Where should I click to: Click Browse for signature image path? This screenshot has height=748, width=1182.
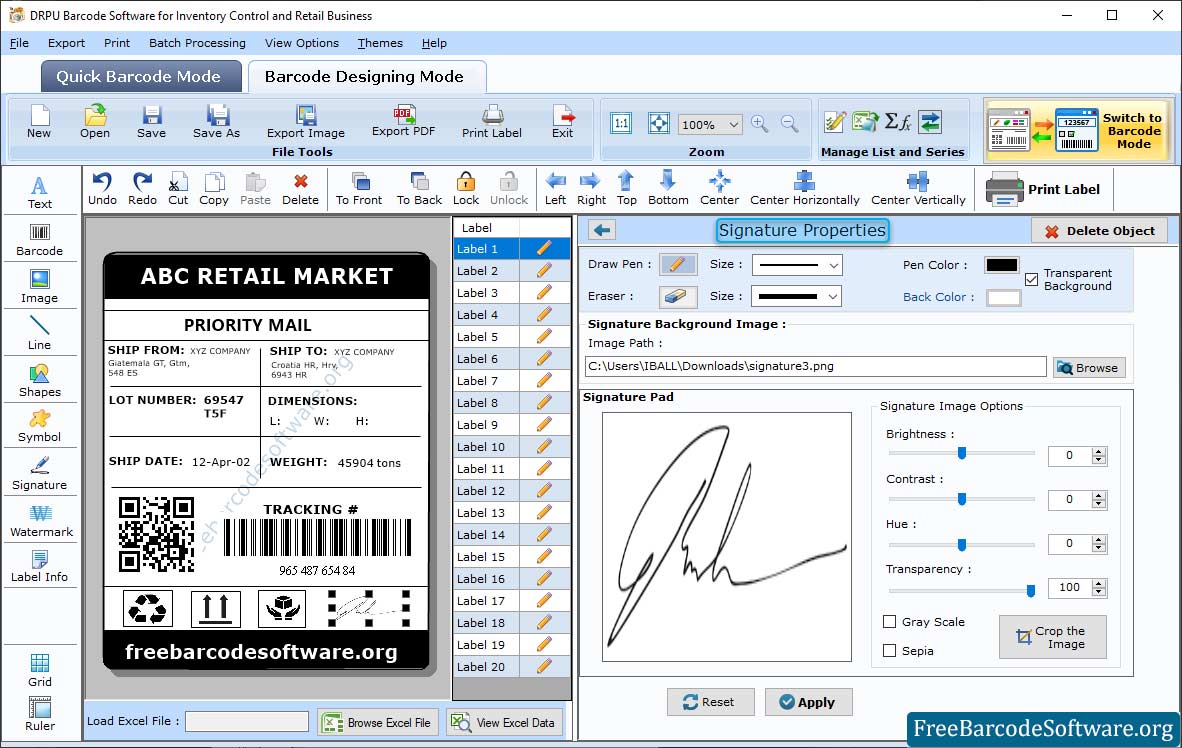tap(1089, 367)
